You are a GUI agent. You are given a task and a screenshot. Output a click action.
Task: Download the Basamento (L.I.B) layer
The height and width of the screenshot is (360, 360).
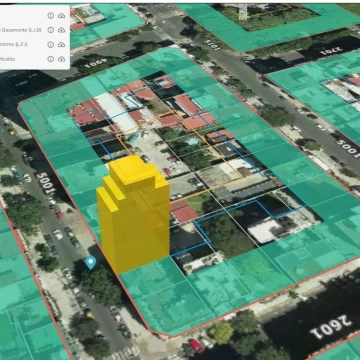click(62, 30)
